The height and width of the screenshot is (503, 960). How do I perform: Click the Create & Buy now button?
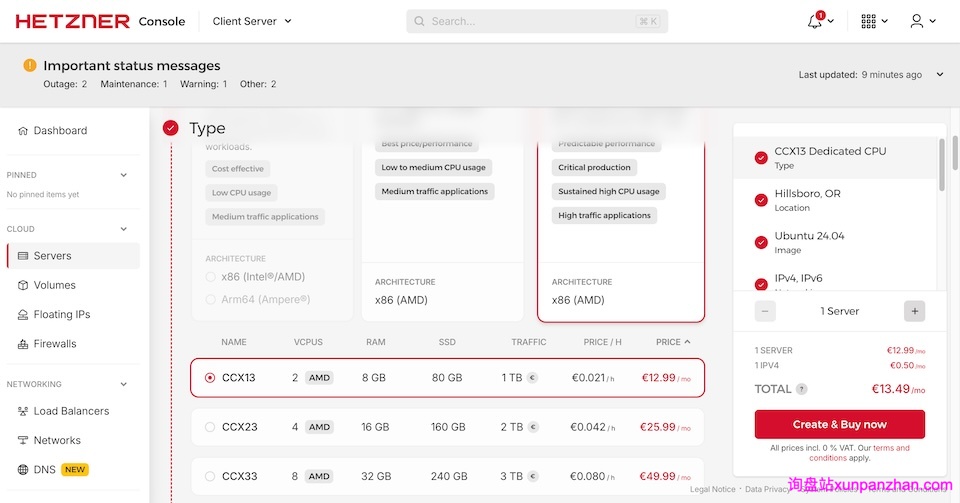(839, 424)
